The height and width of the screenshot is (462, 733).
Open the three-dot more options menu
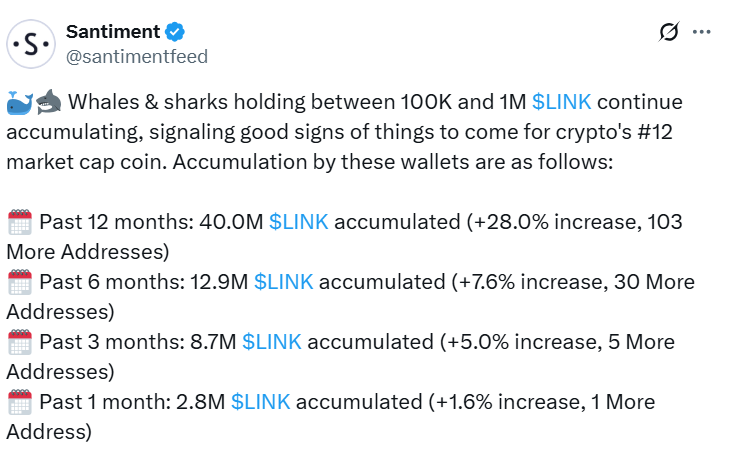click(x=702, y=33)
